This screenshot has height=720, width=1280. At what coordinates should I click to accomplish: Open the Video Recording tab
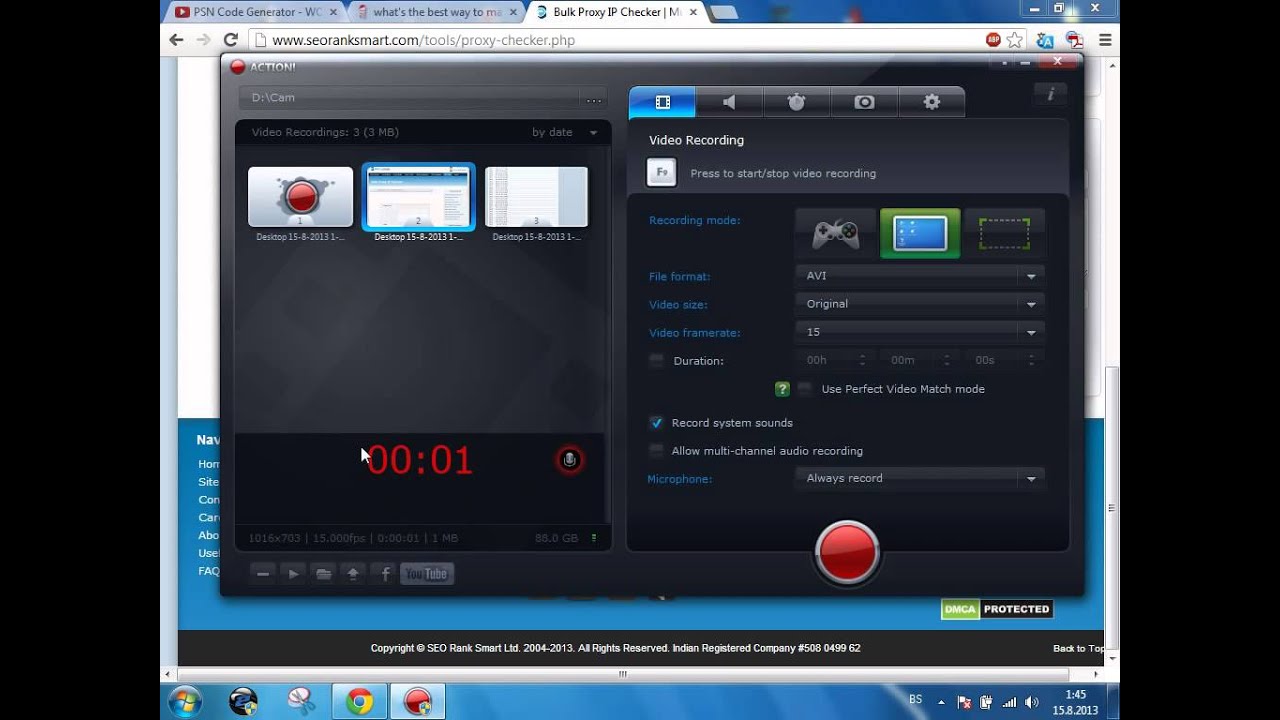click(x=662, y=102)
